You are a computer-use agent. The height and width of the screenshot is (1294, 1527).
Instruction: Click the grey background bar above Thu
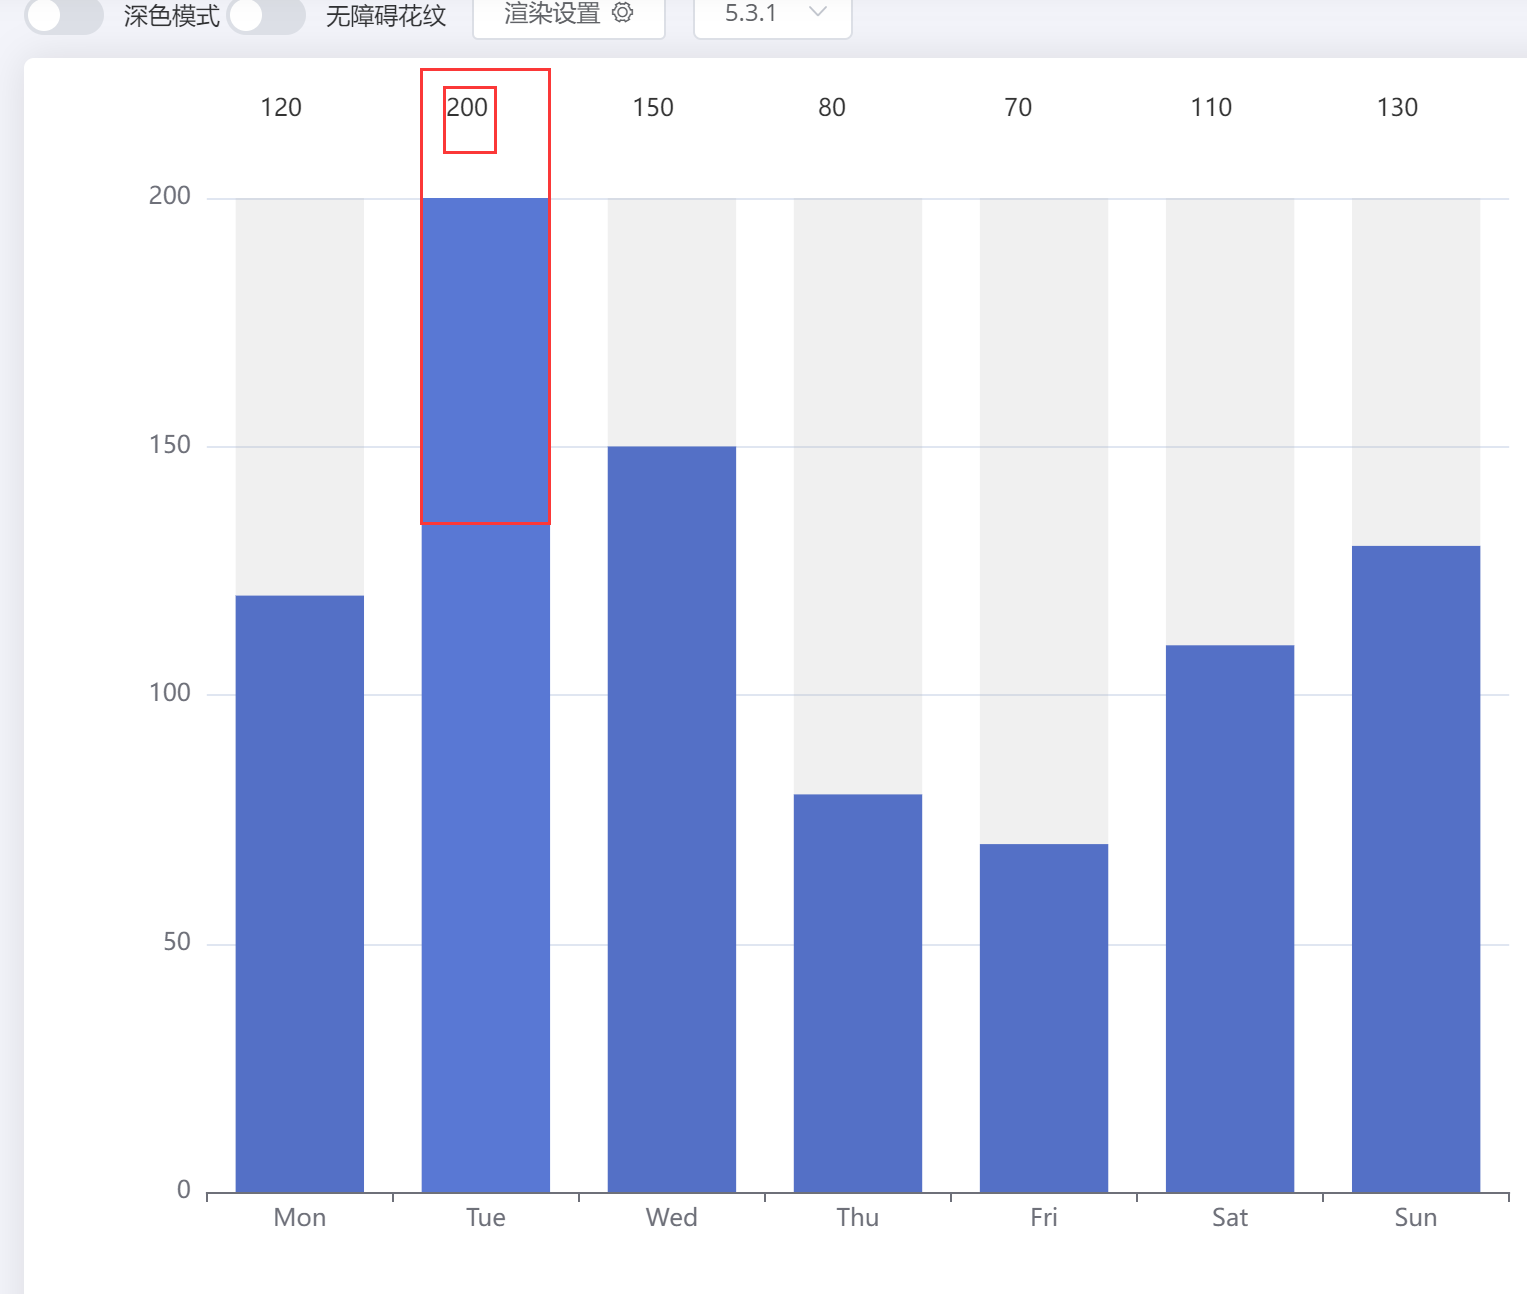[x=858, y=496]
